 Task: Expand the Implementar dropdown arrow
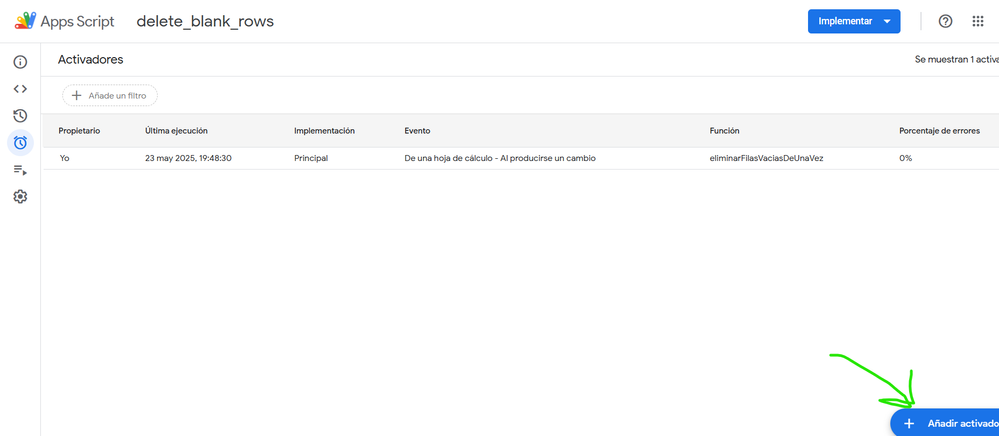coord(887,21)
